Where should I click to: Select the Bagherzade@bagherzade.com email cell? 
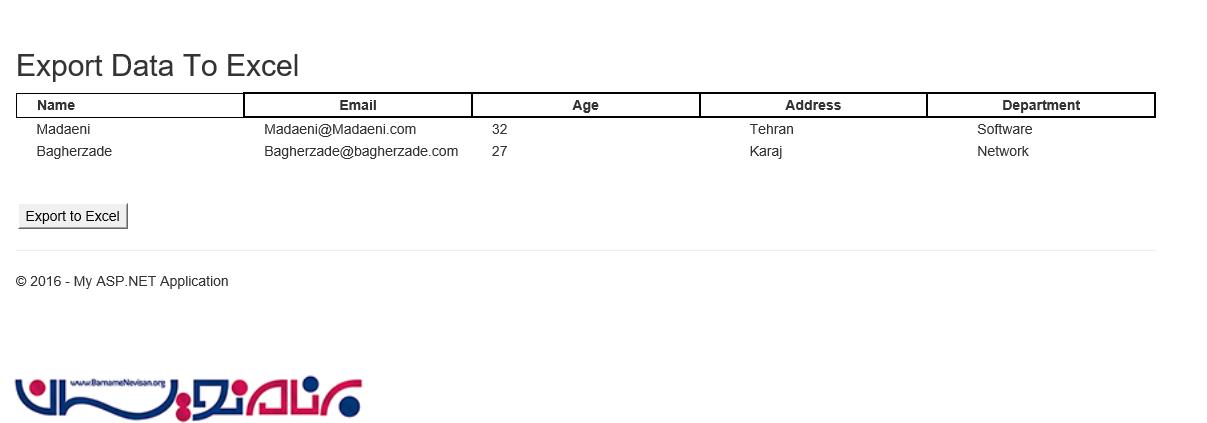point(361,152)
